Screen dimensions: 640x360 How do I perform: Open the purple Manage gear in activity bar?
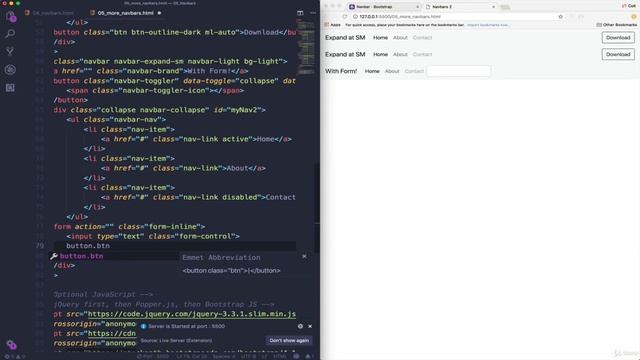(11, 344)
